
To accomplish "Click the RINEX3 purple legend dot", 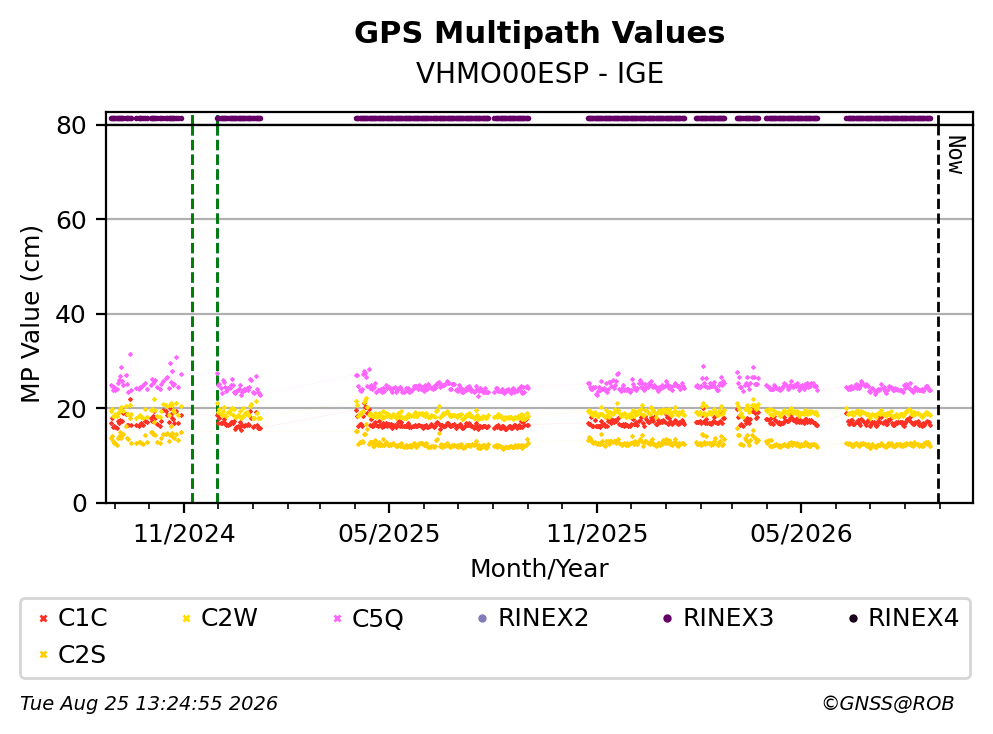I will 667,618.
